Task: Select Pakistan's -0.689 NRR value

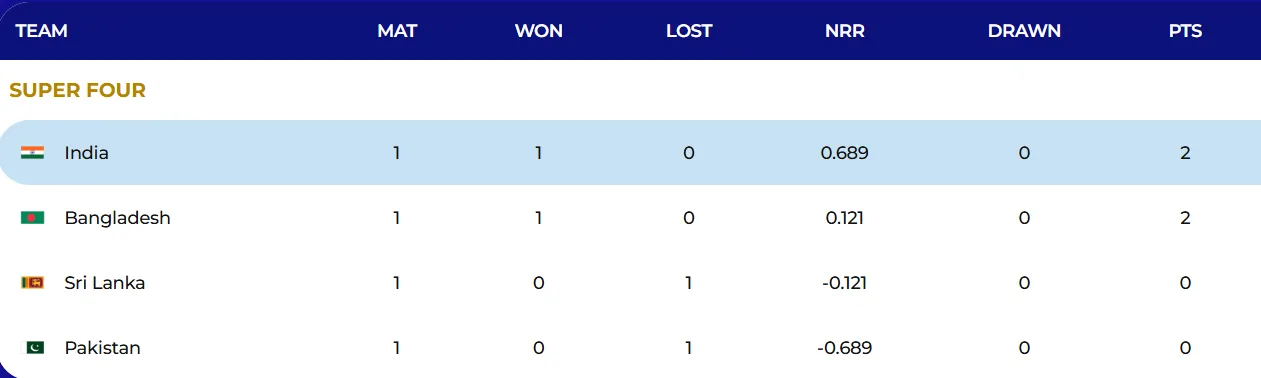Action: 846,348
